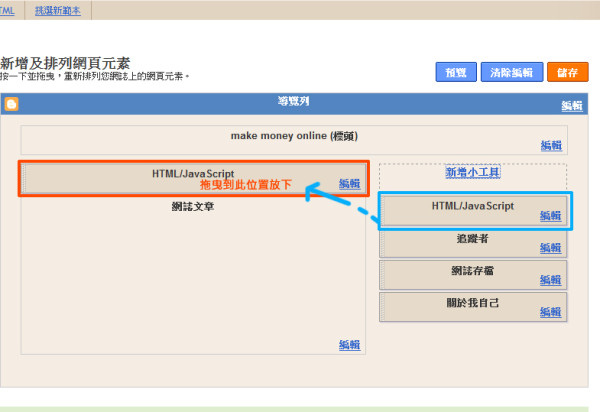
Task: Click the 新增及排列網頁元素 heading
Action: click(65, 63)
